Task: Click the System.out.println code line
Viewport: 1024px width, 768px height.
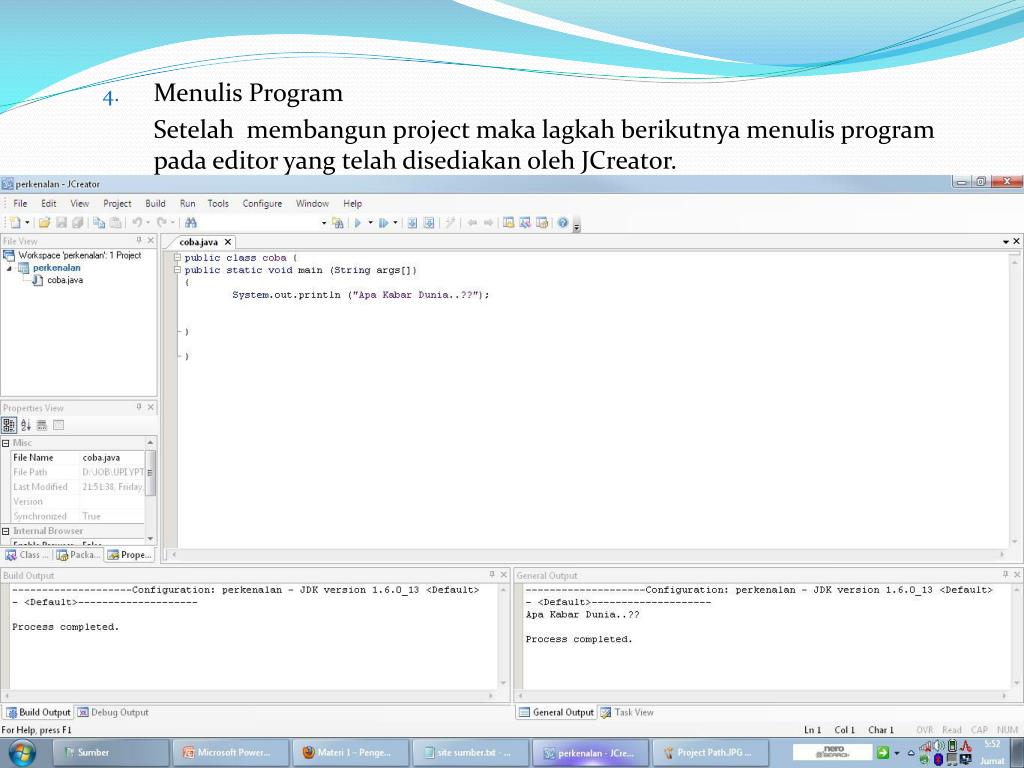Action: coord(360,295)
